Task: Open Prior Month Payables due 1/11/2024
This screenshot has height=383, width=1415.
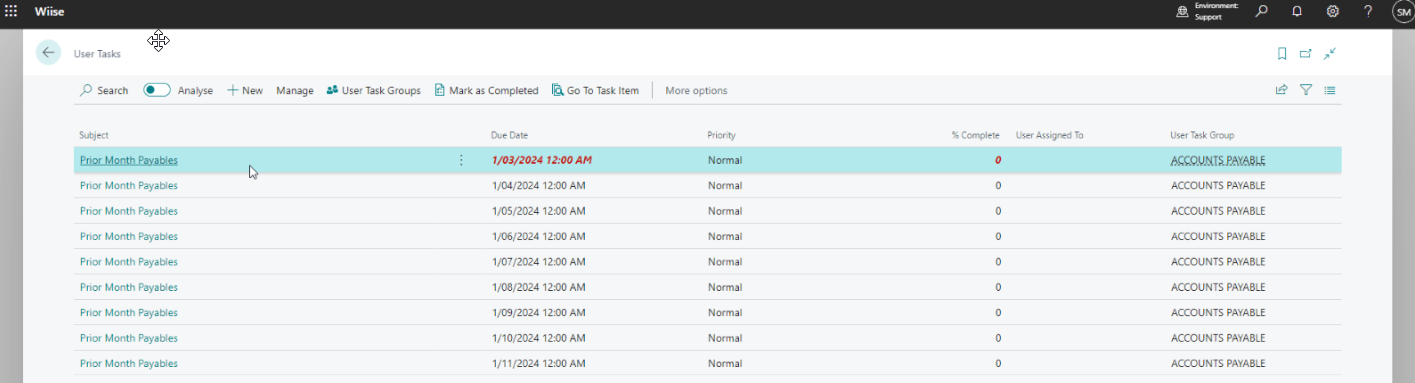Action: (129, 364)
